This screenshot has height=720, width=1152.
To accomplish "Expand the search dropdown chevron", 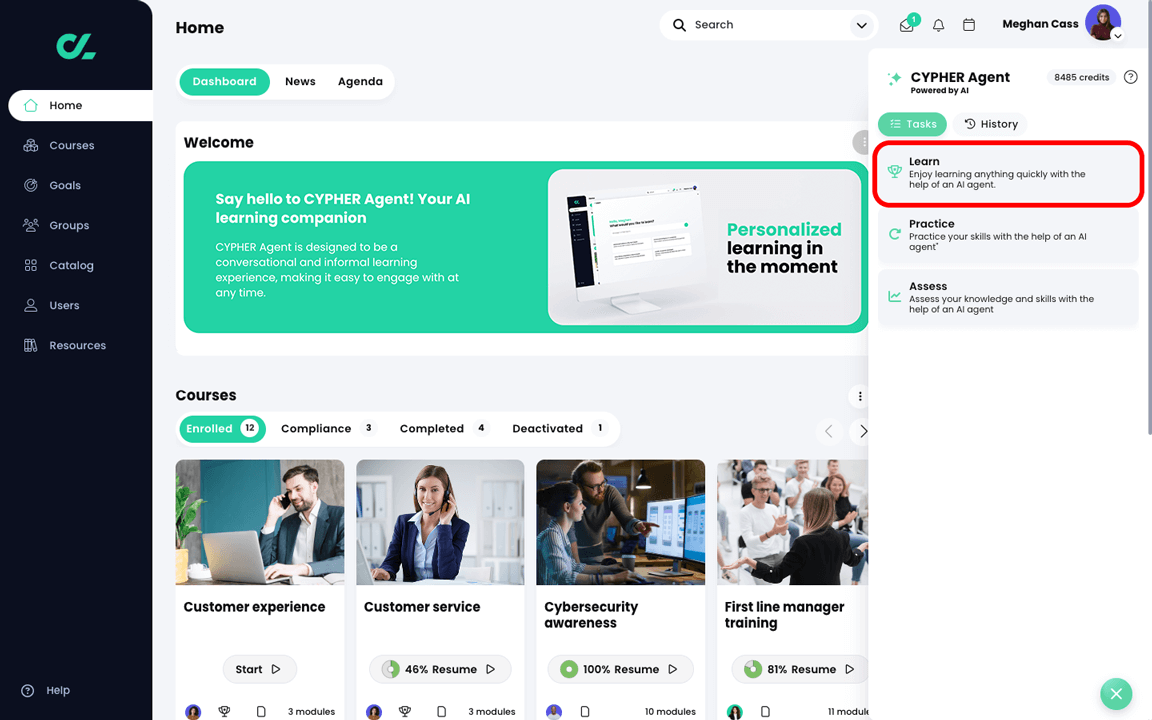I will pyautogui.click(x=861, y=26).
